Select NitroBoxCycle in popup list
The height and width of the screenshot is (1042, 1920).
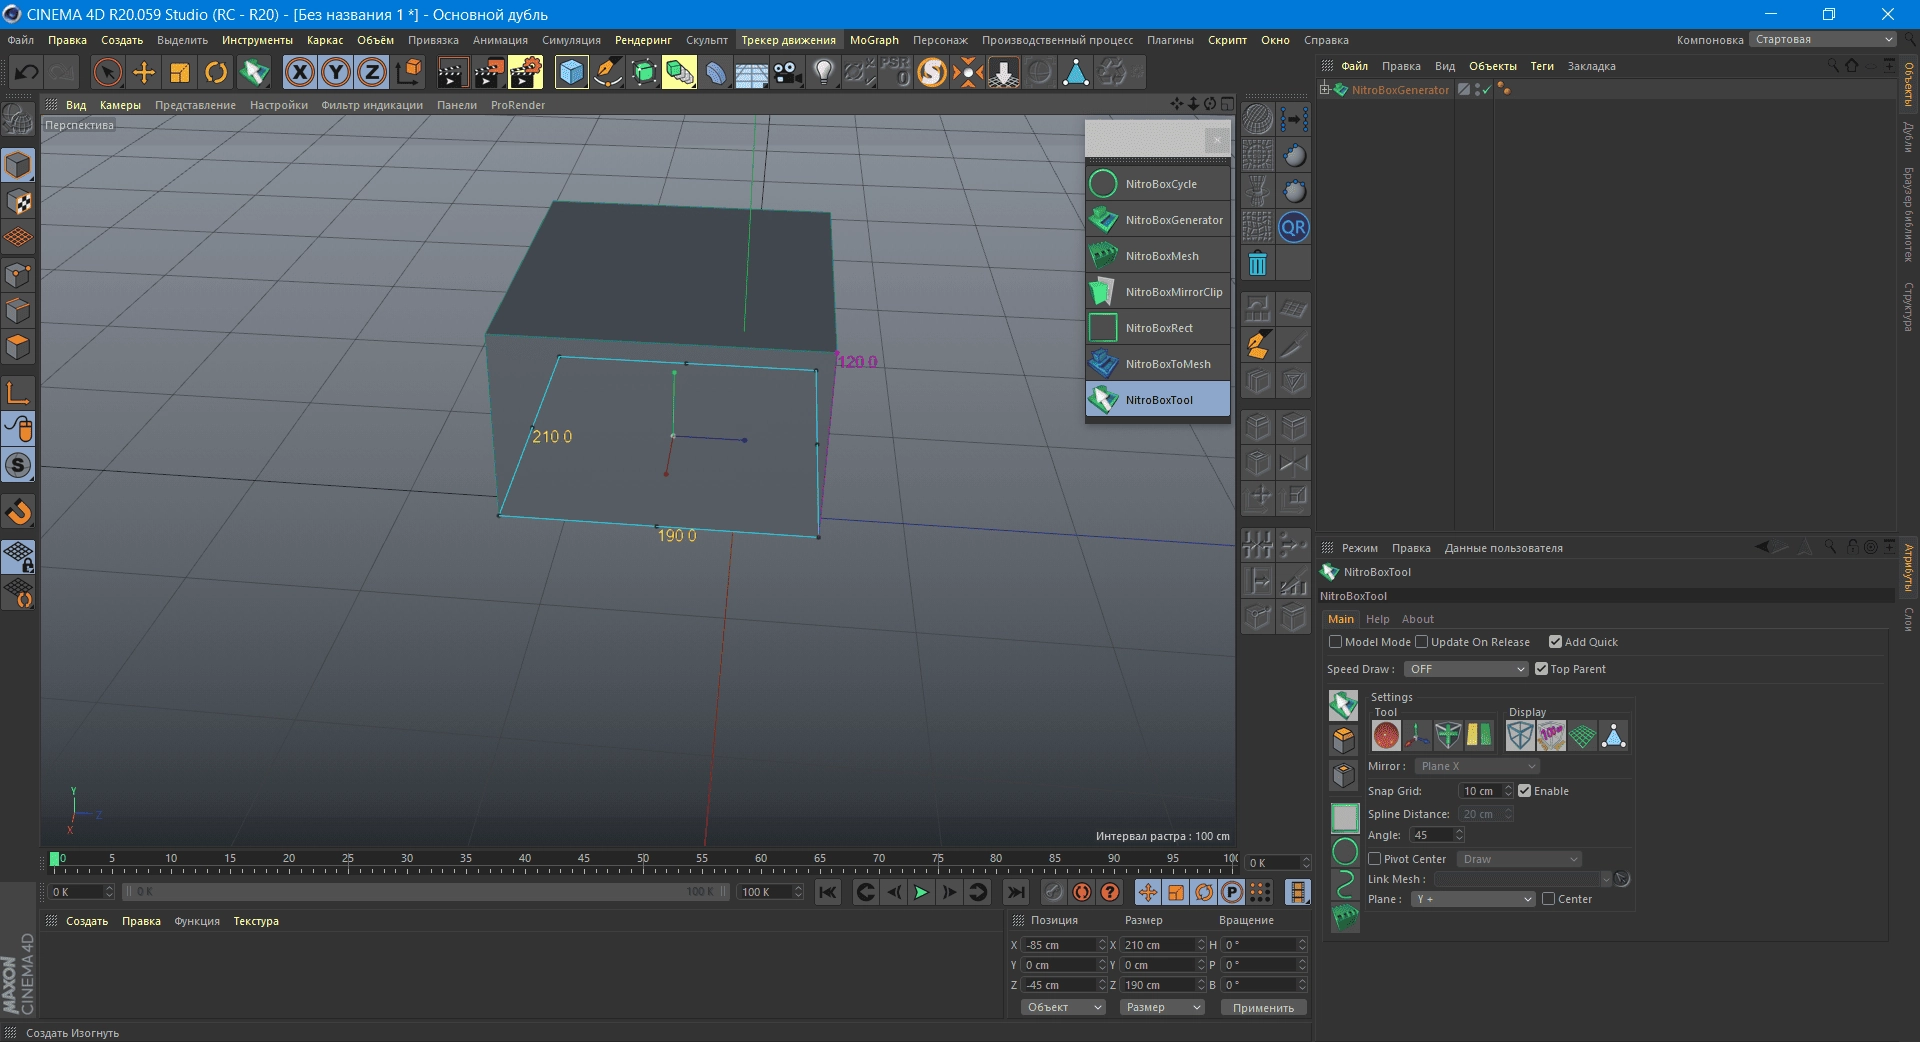pyautogui.click(x=1158, y=184)
